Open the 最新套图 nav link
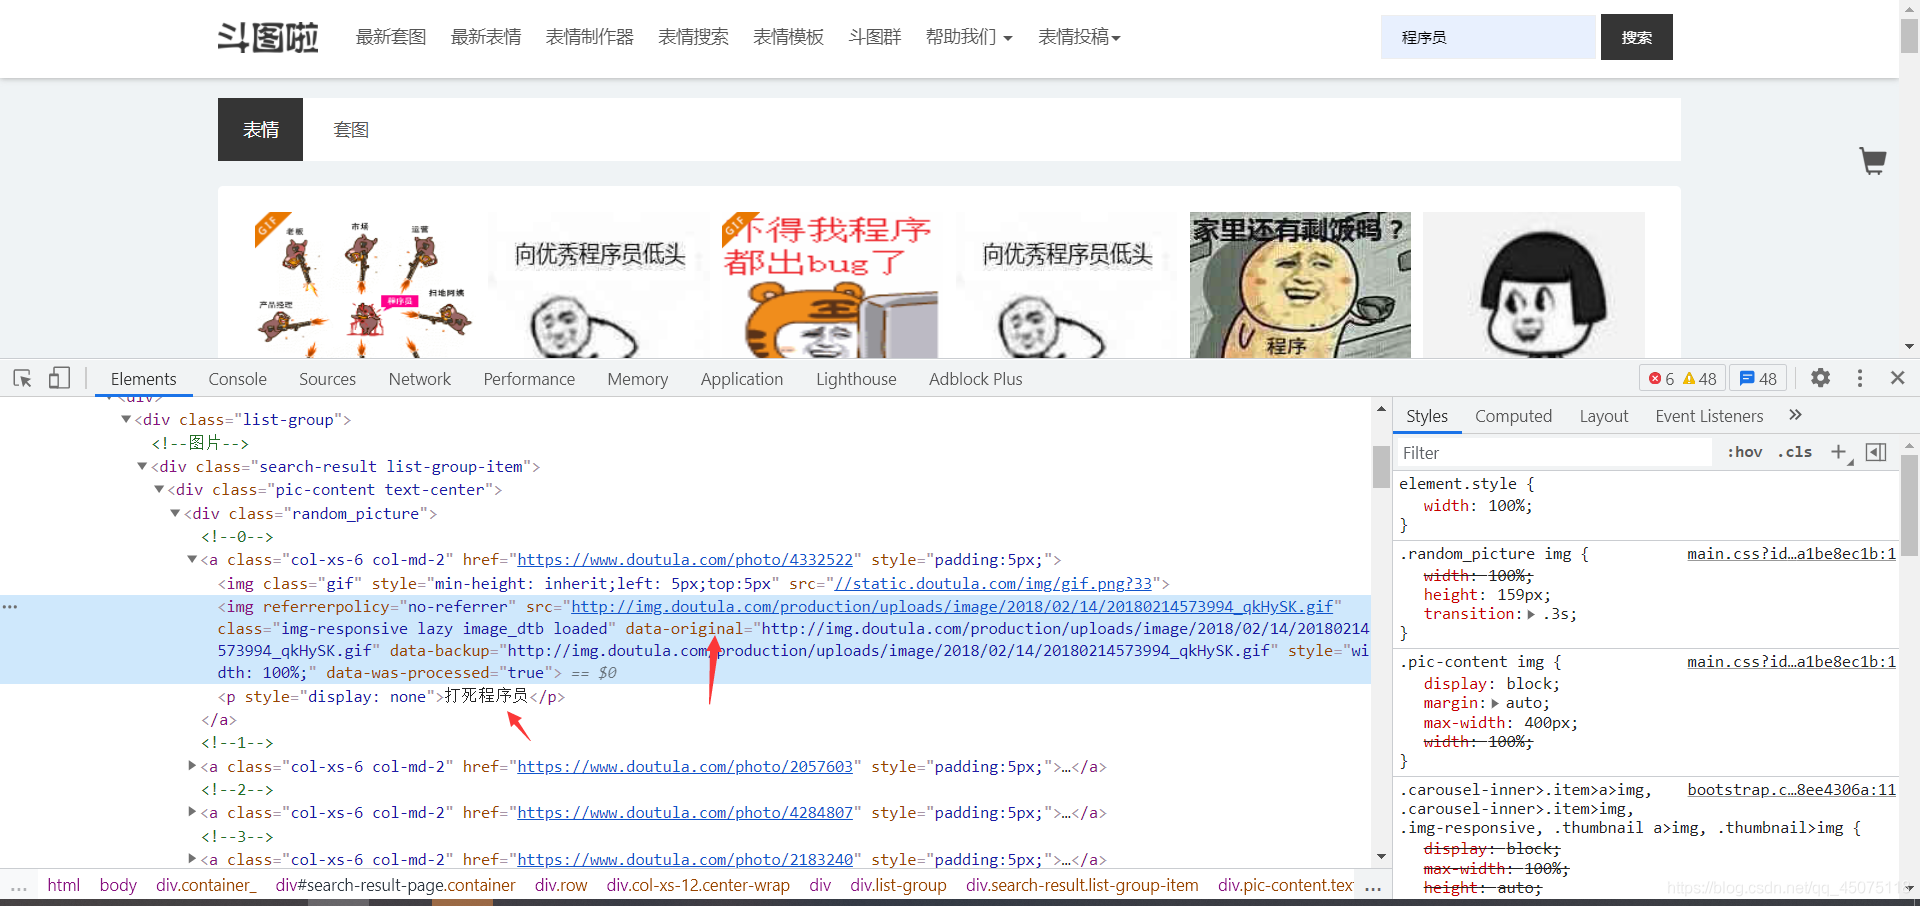Image resolution: width=1920 pixels, height=906 pixels. point(391,37)
